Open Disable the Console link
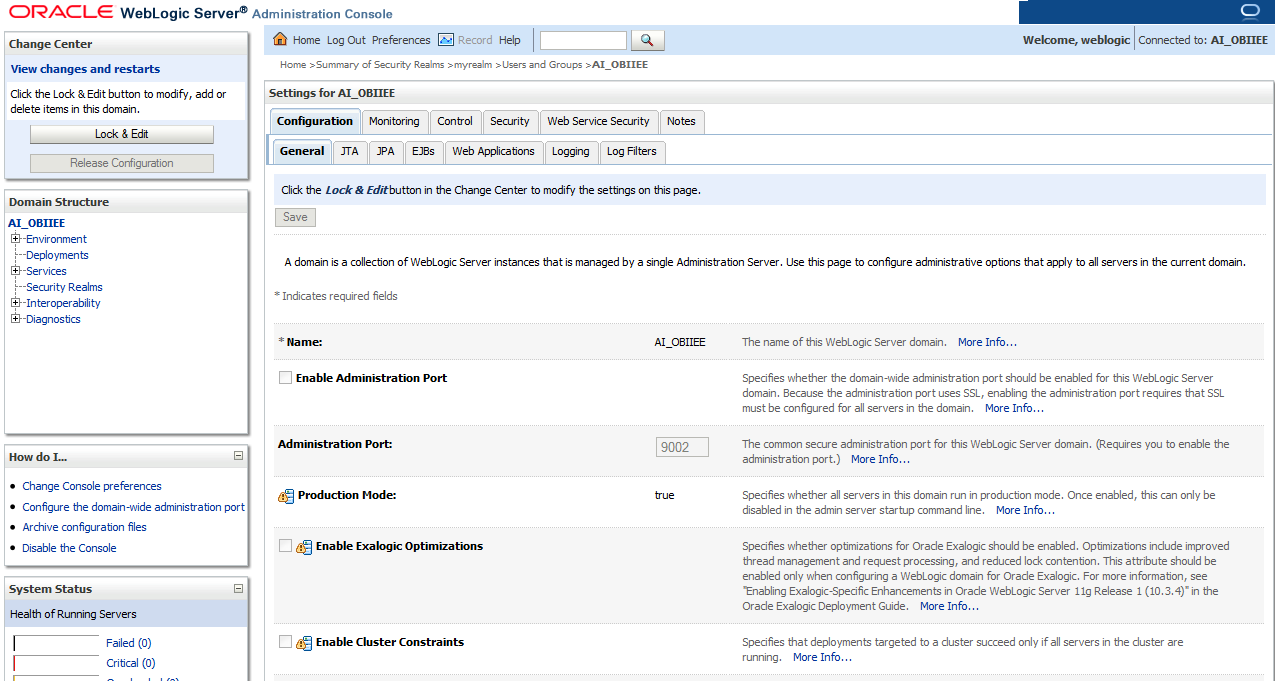The image size is (1275, 681). [x=69, y=548]
